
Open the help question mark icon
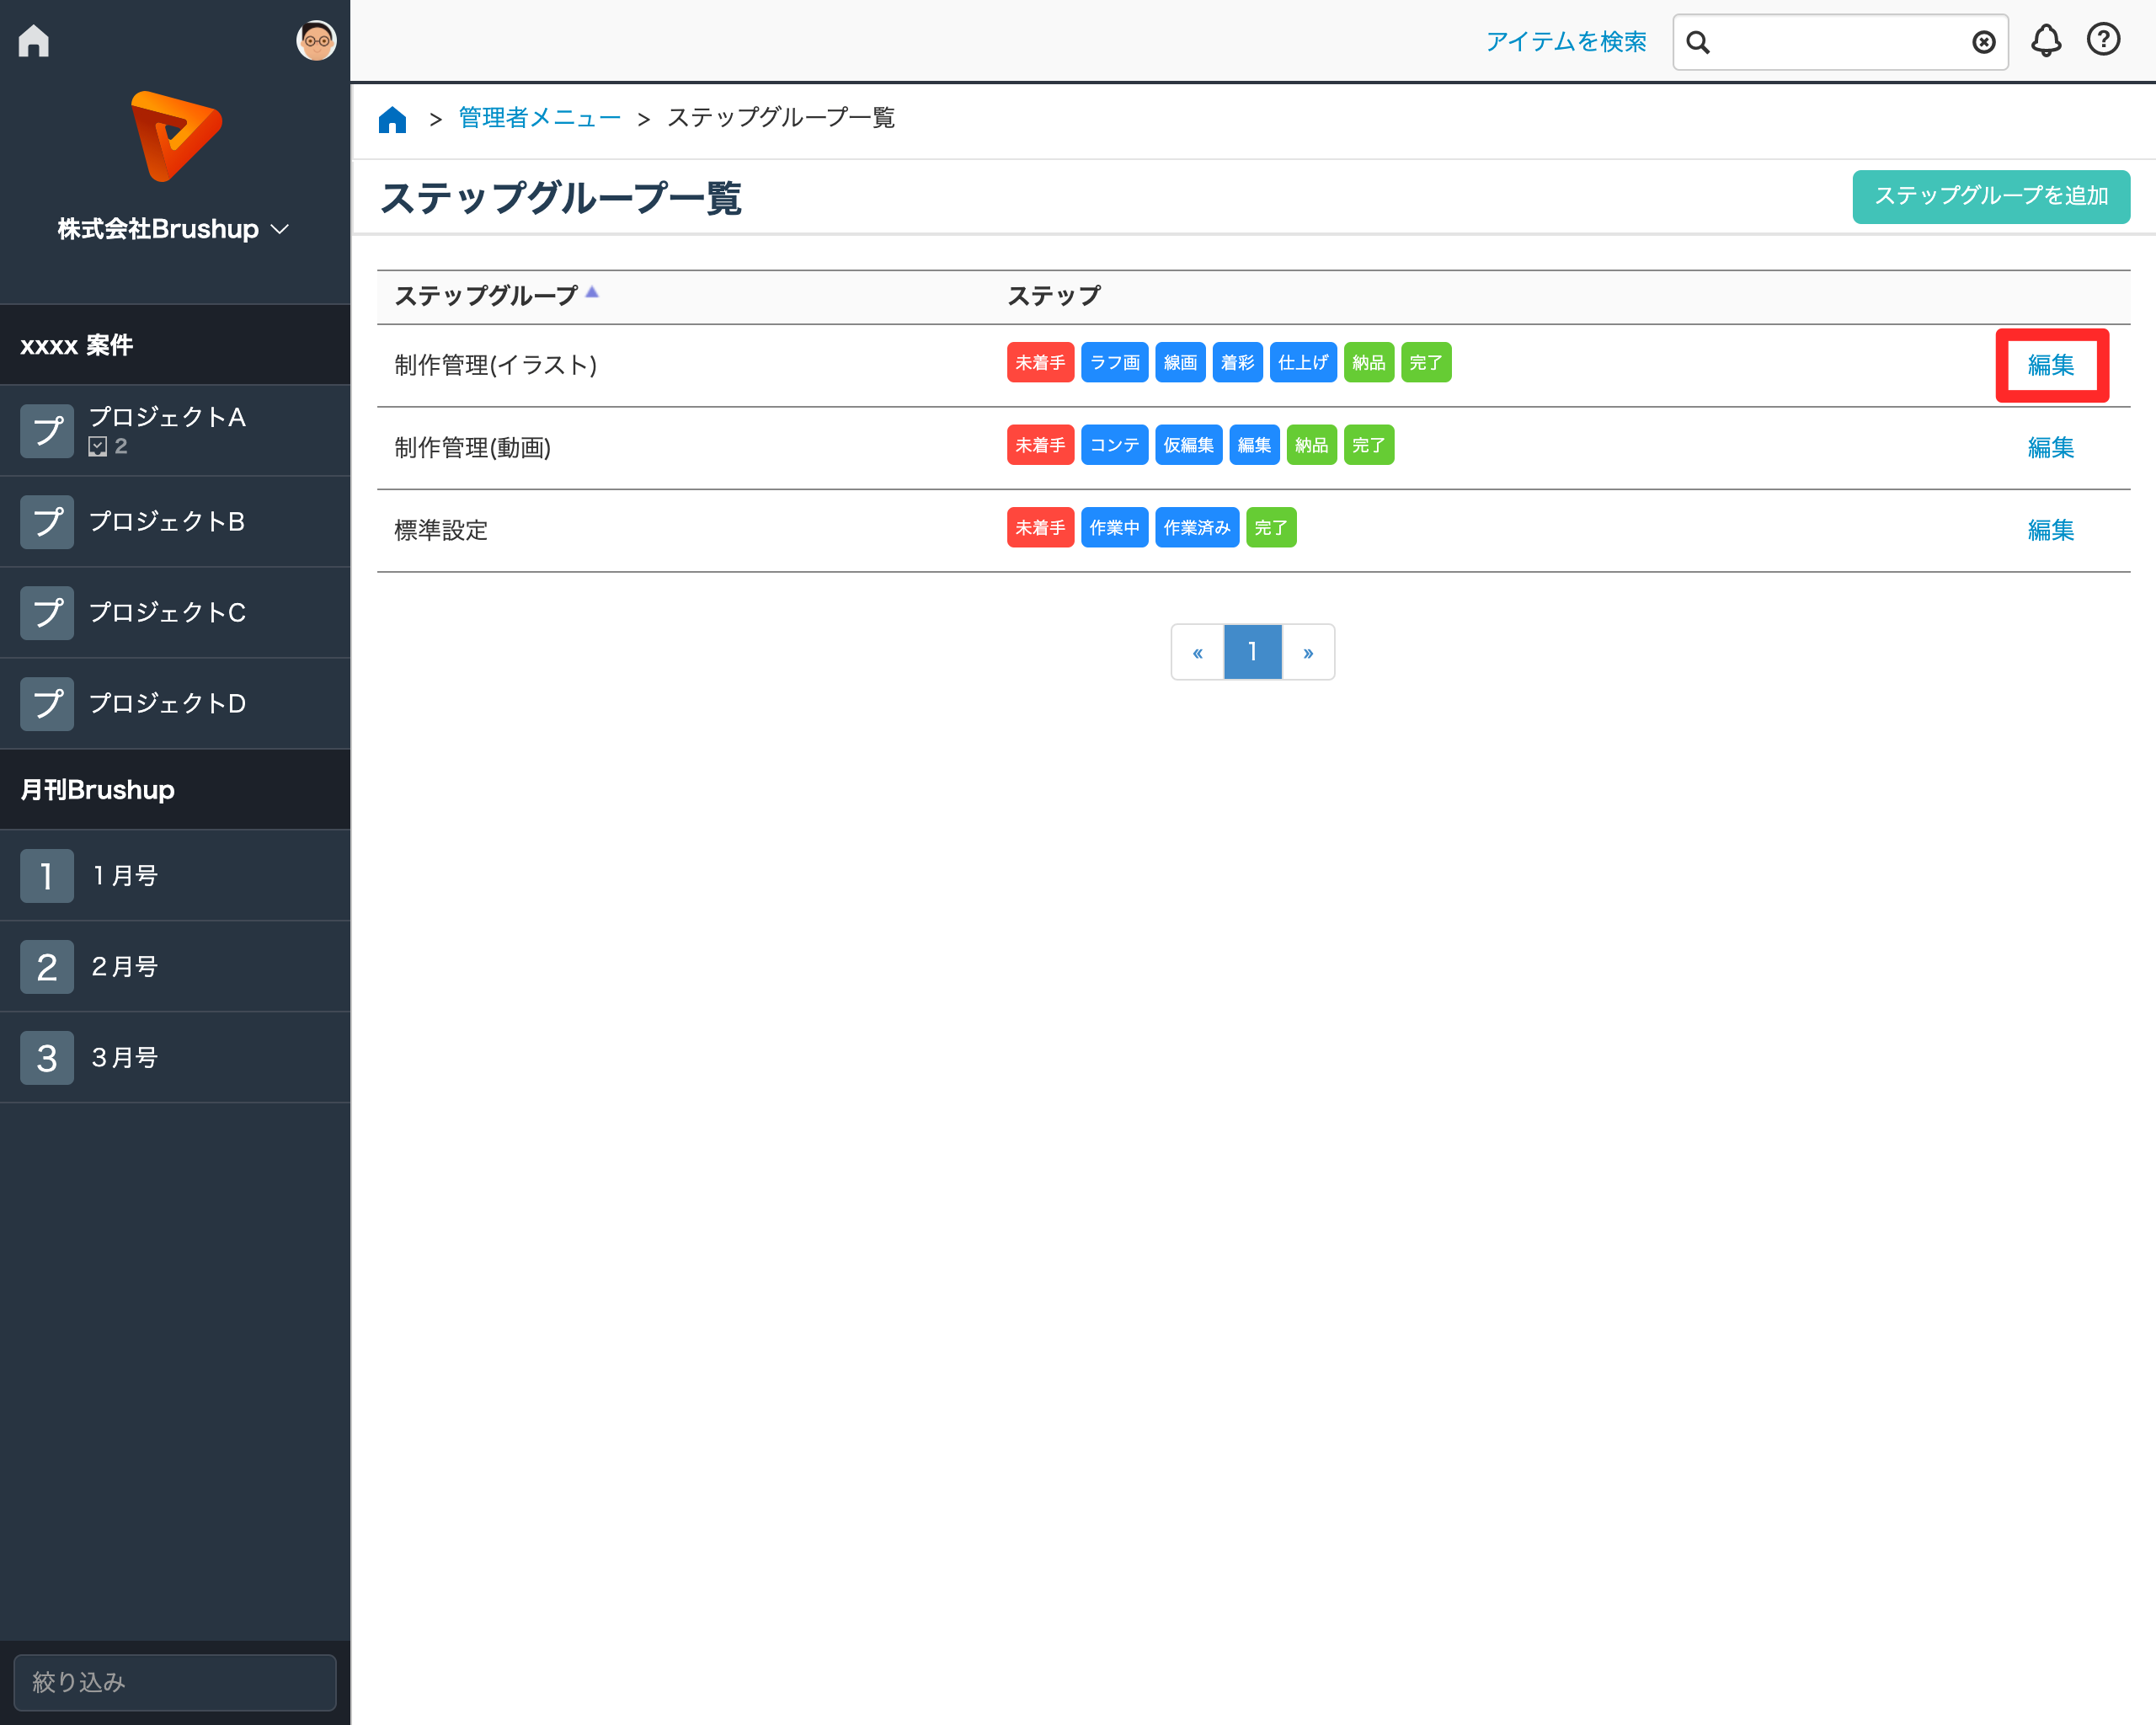[x=2103, y=40]
